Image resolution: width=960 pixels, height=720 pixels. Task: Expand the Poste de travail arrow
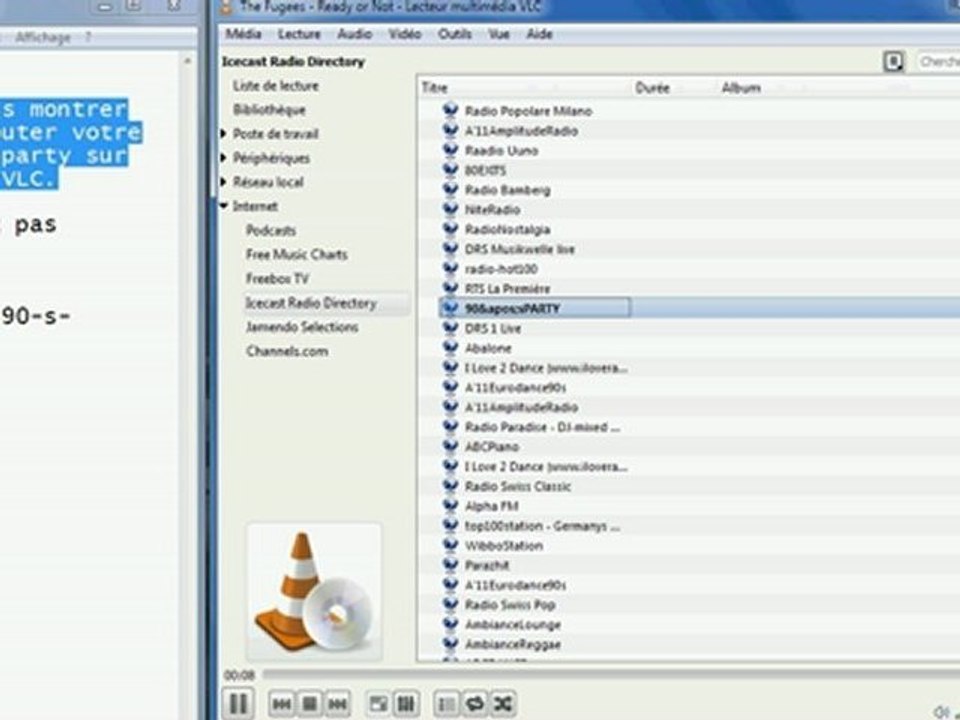coord(224,133)
